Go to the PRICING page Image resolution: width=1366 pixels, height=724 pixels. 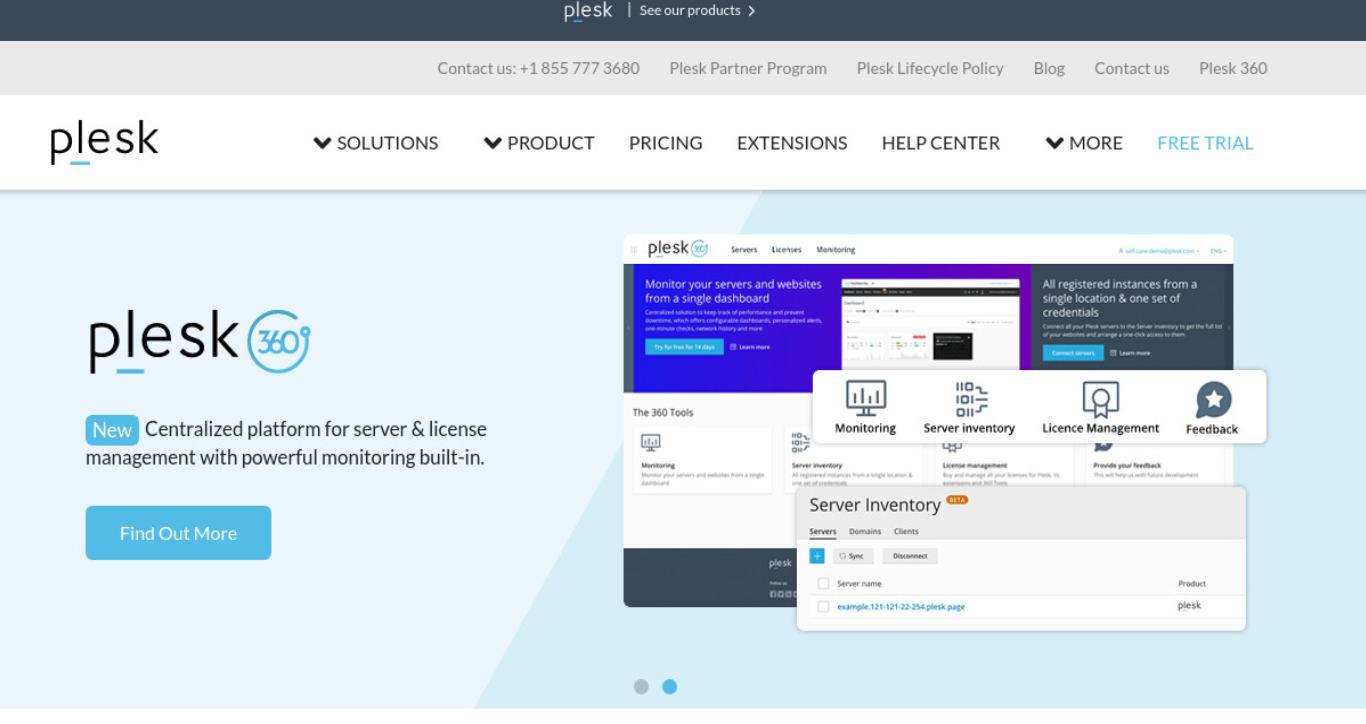(666, 143)
